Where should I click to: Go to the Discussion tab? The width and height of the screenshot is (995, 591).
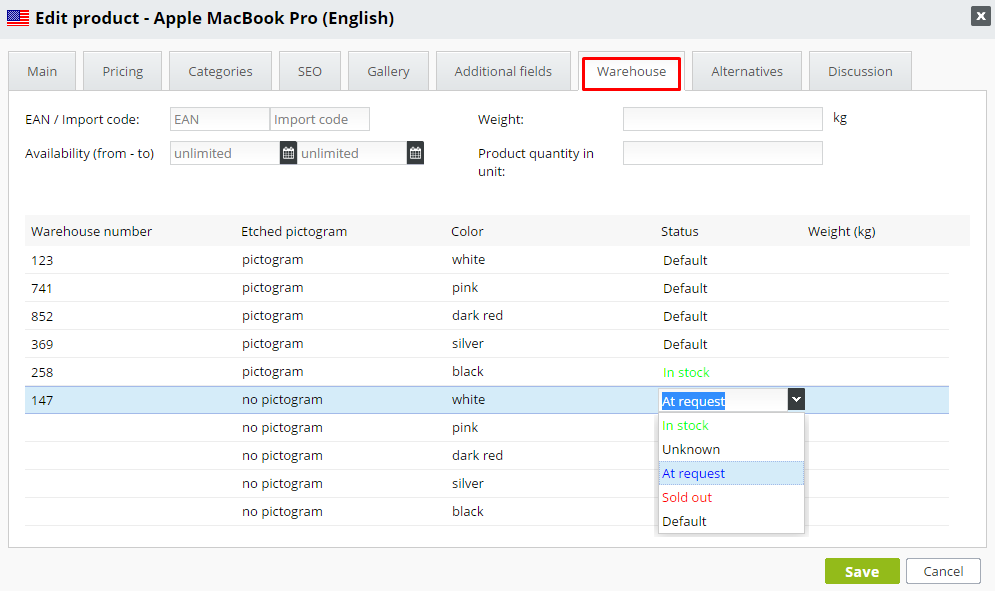(860, 71)
